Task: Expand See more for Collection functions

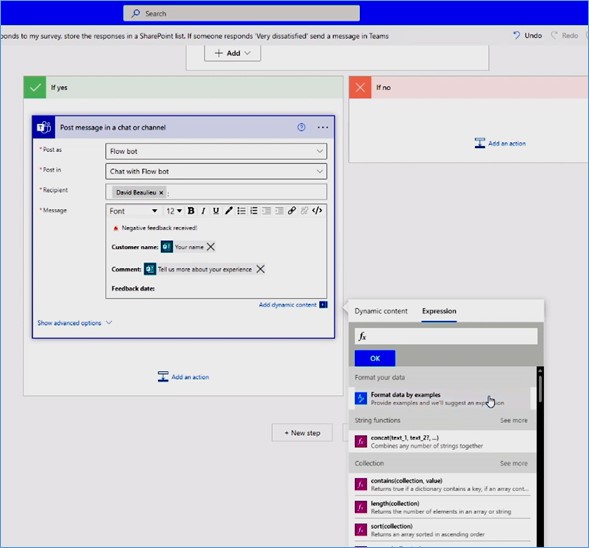Action: tap(513, 463)
